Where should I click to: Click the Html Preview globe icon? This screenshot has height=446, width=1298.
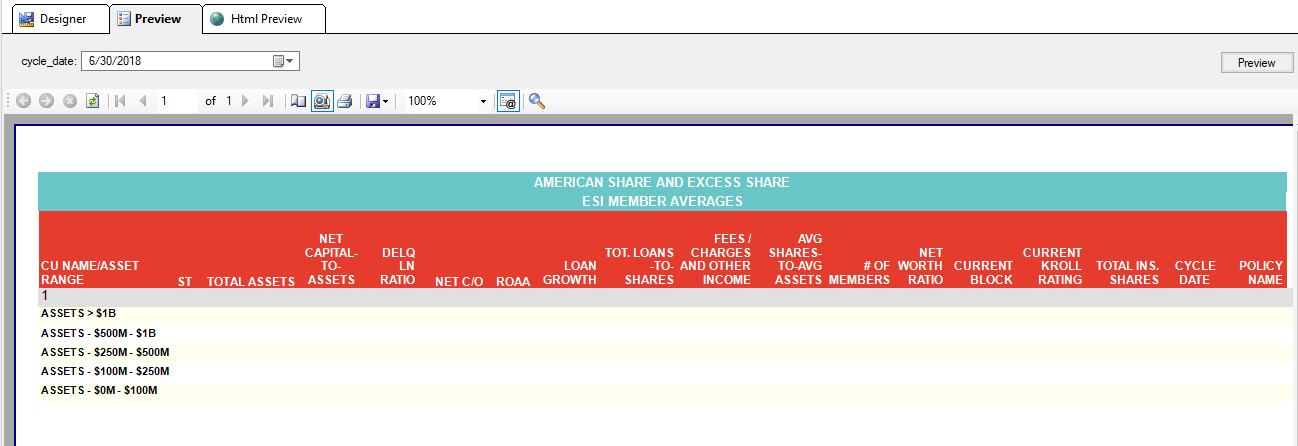point(218,19)
